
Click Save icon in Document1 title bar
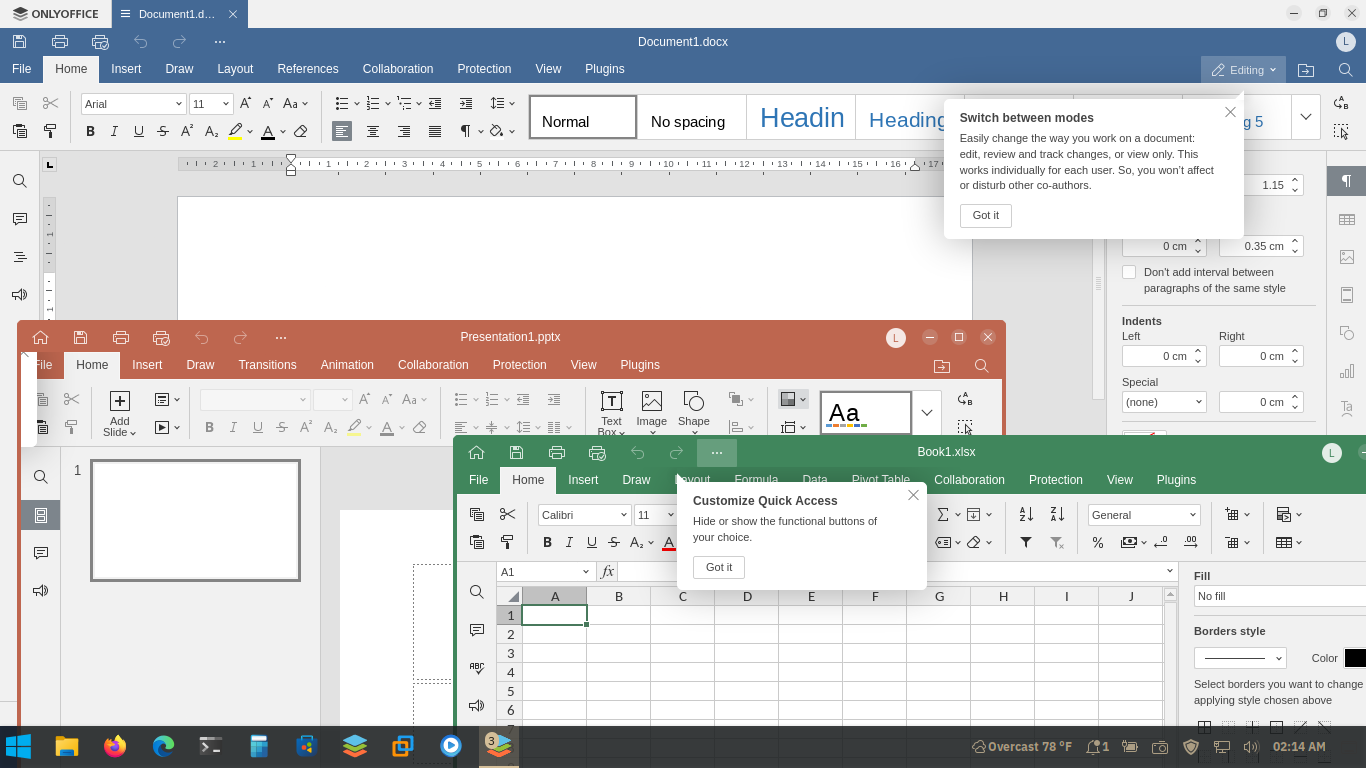click(20, 41)
